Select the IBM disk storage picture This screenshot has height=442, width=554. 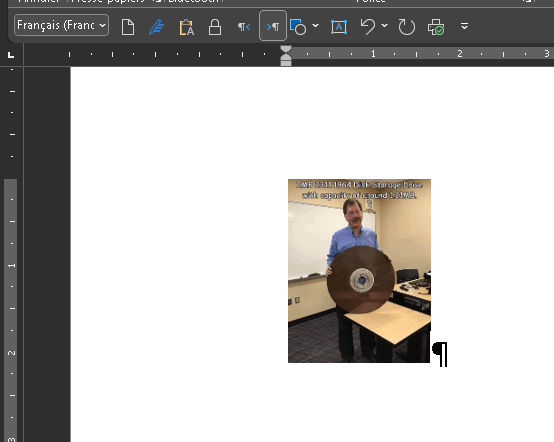[x=359, y=271]
